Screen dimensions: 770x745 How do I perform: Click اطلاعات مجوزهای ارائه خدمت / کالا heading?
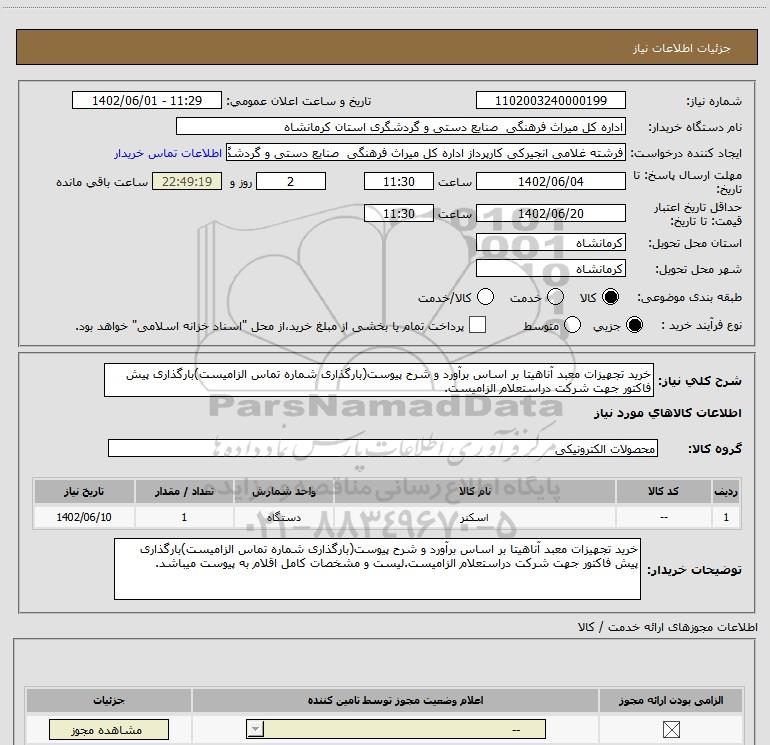(x=668, y=627)
